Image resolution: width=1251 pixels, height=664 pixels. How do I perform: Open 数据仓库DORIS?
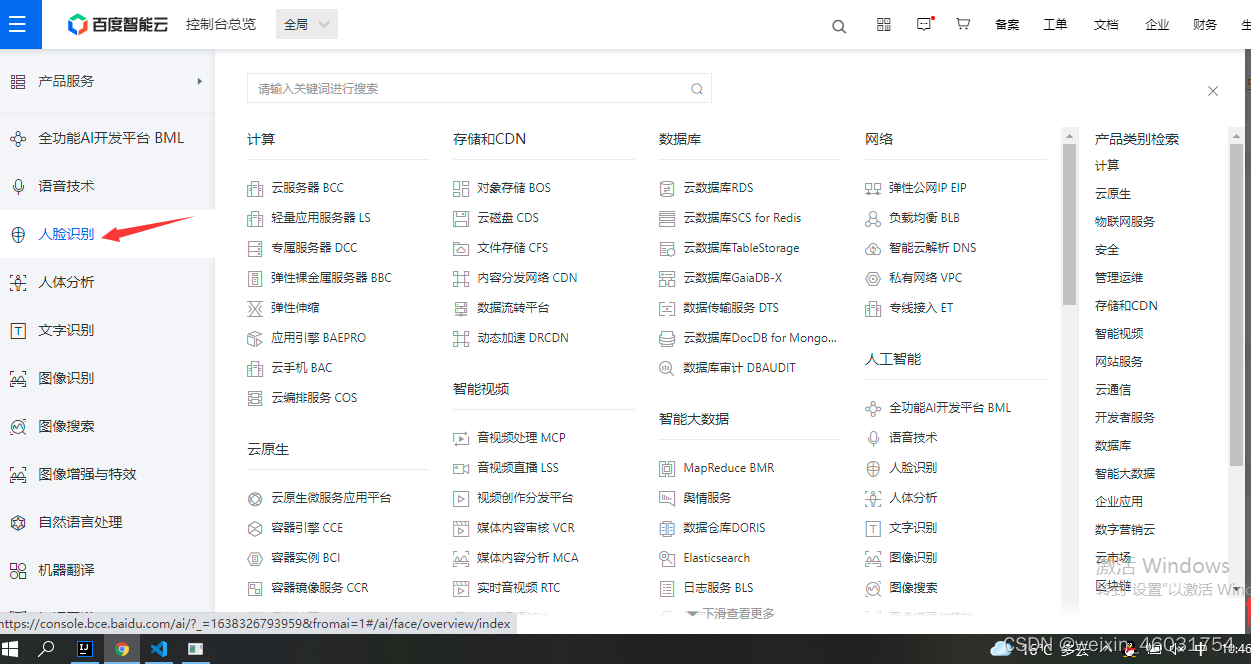724,528
